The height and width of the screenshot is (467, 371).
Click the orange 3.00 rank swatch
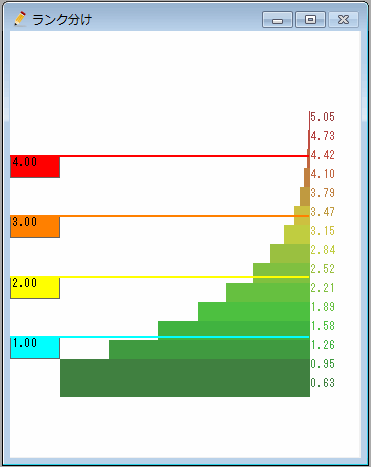pos(35,227)
